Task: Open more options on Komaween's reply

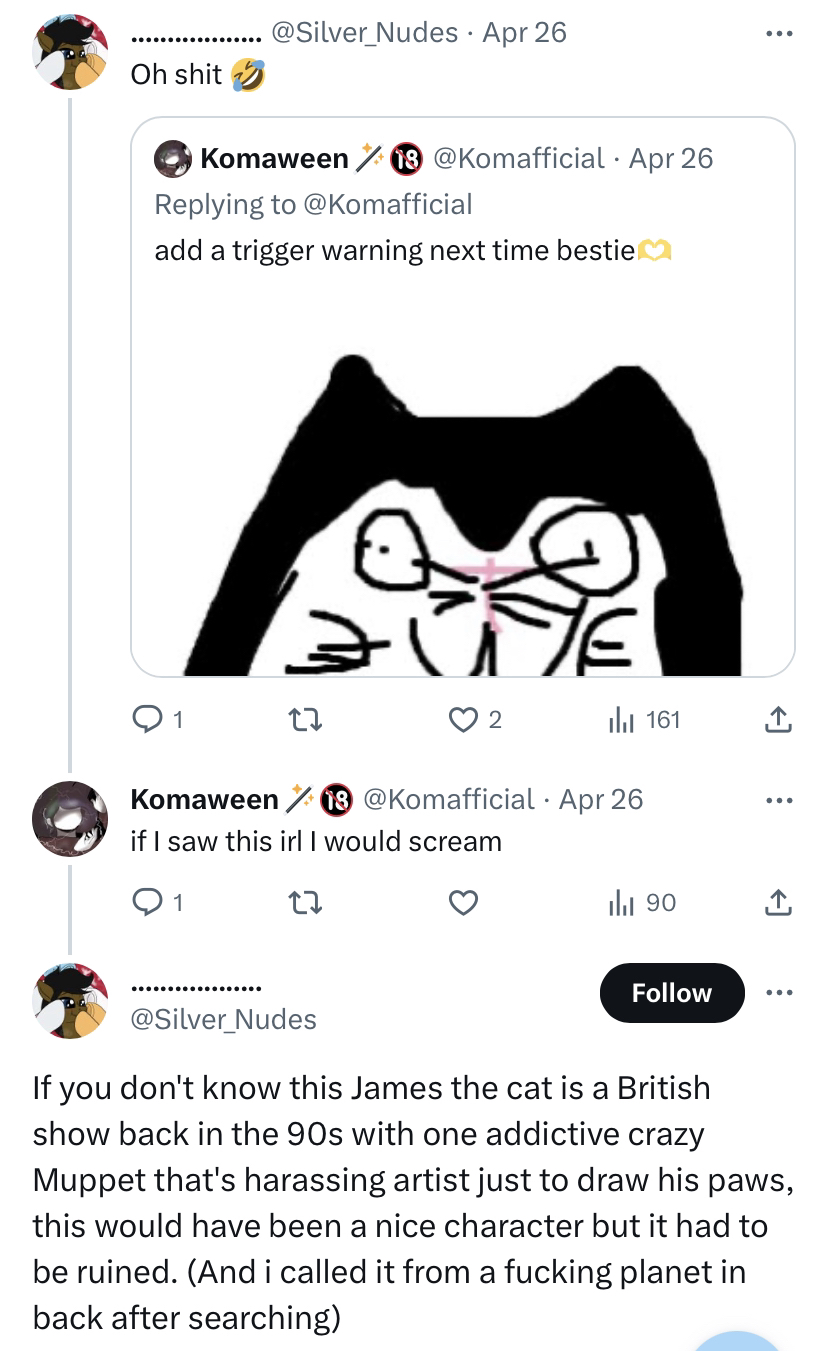Action: pyautogui.click(x=778, y=800)
